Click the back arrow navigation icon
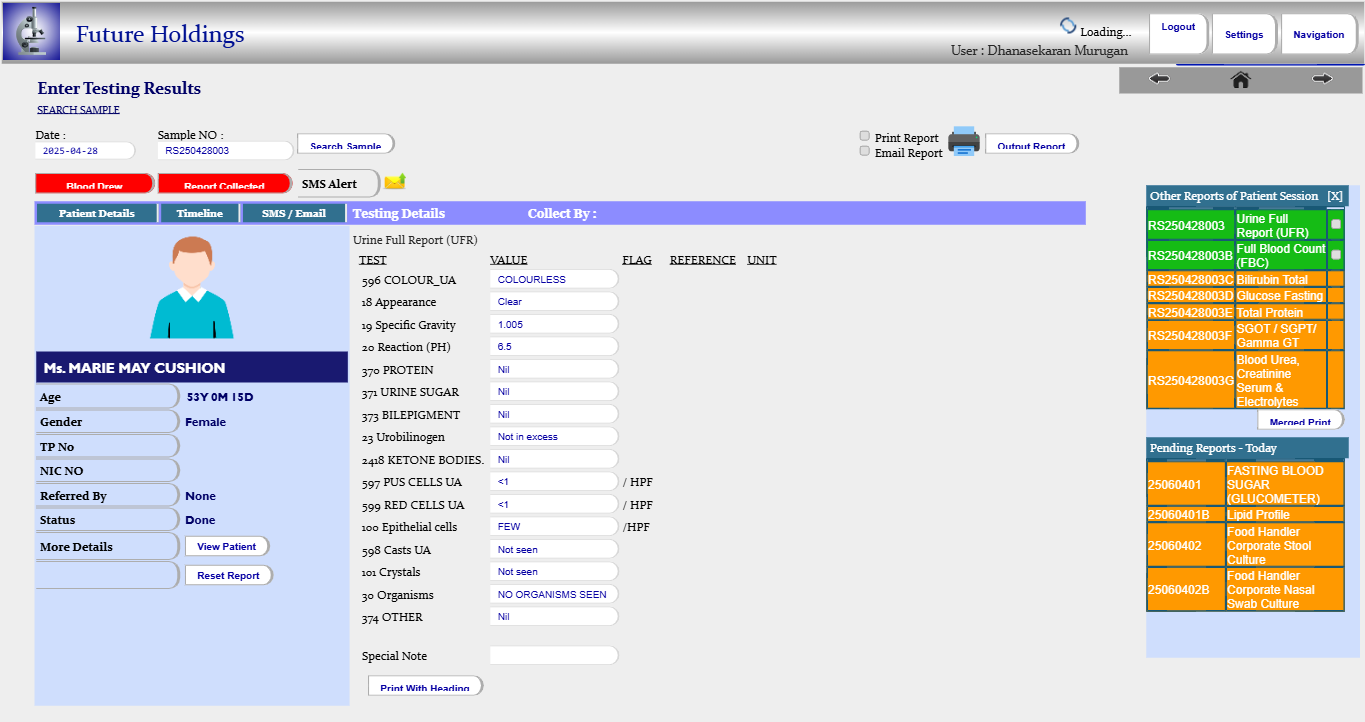Image resolution: width=1365 pixels, height=722 pixels. tap(1159, 79)
